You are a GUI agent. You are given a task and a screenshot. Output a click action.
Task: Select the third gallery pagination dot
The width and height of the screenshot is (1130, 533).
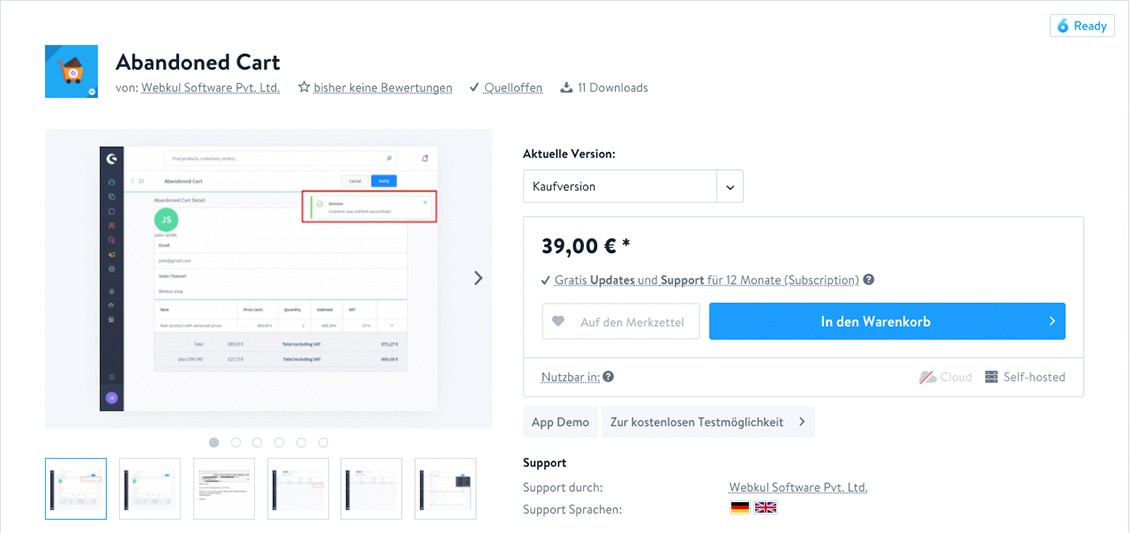click(x=257, y=442)
